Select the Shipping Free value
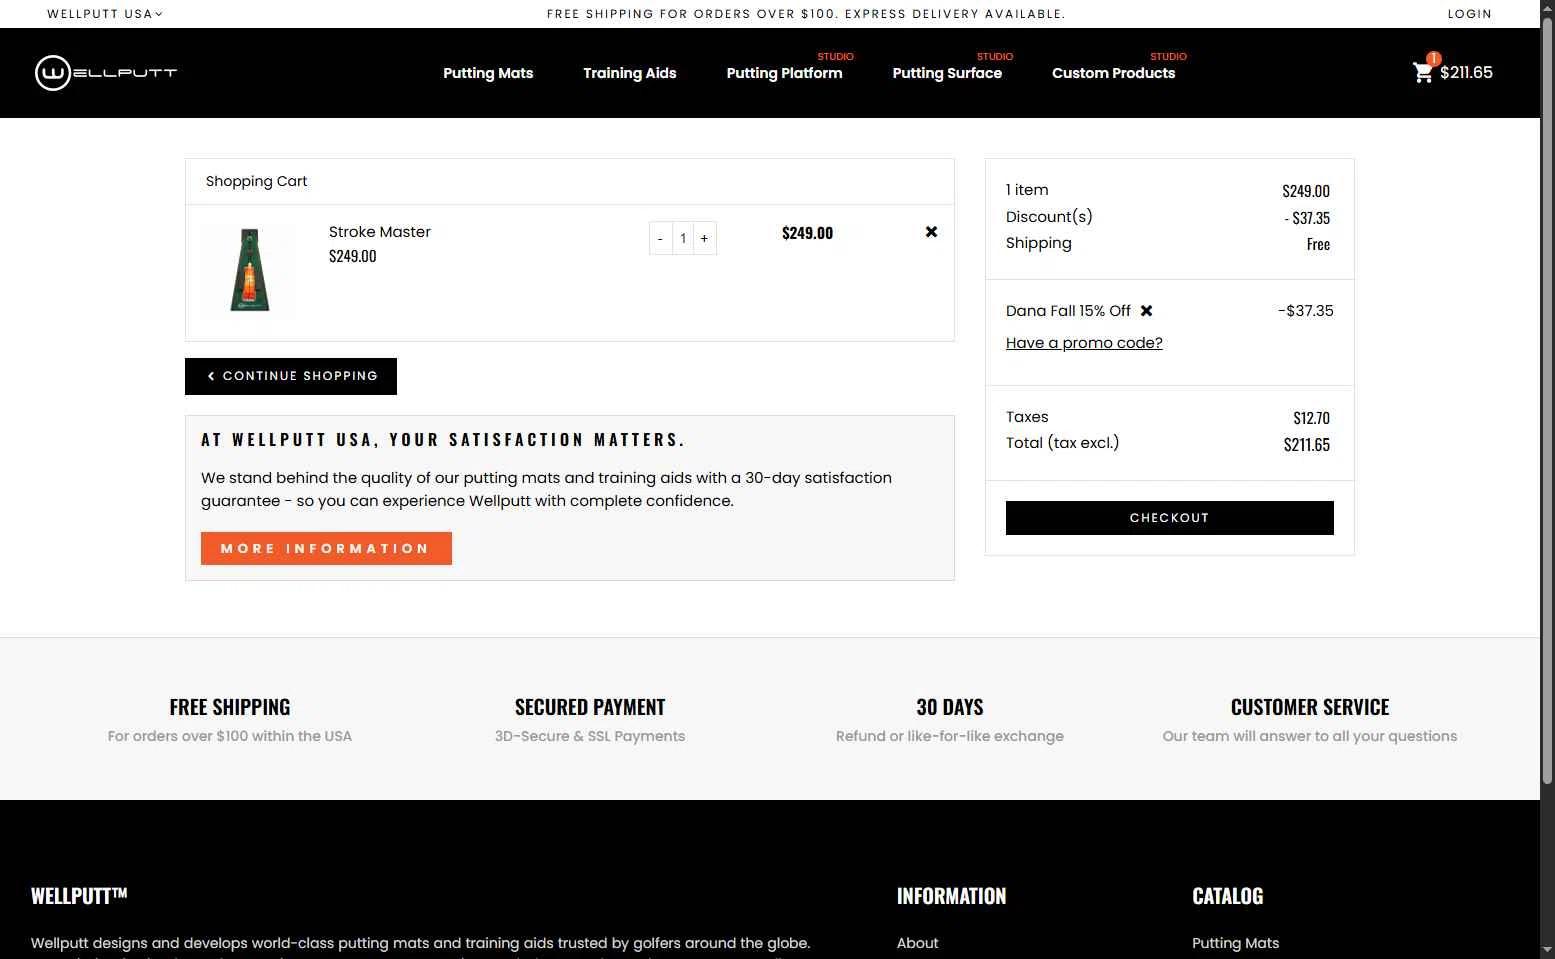 1318,244
